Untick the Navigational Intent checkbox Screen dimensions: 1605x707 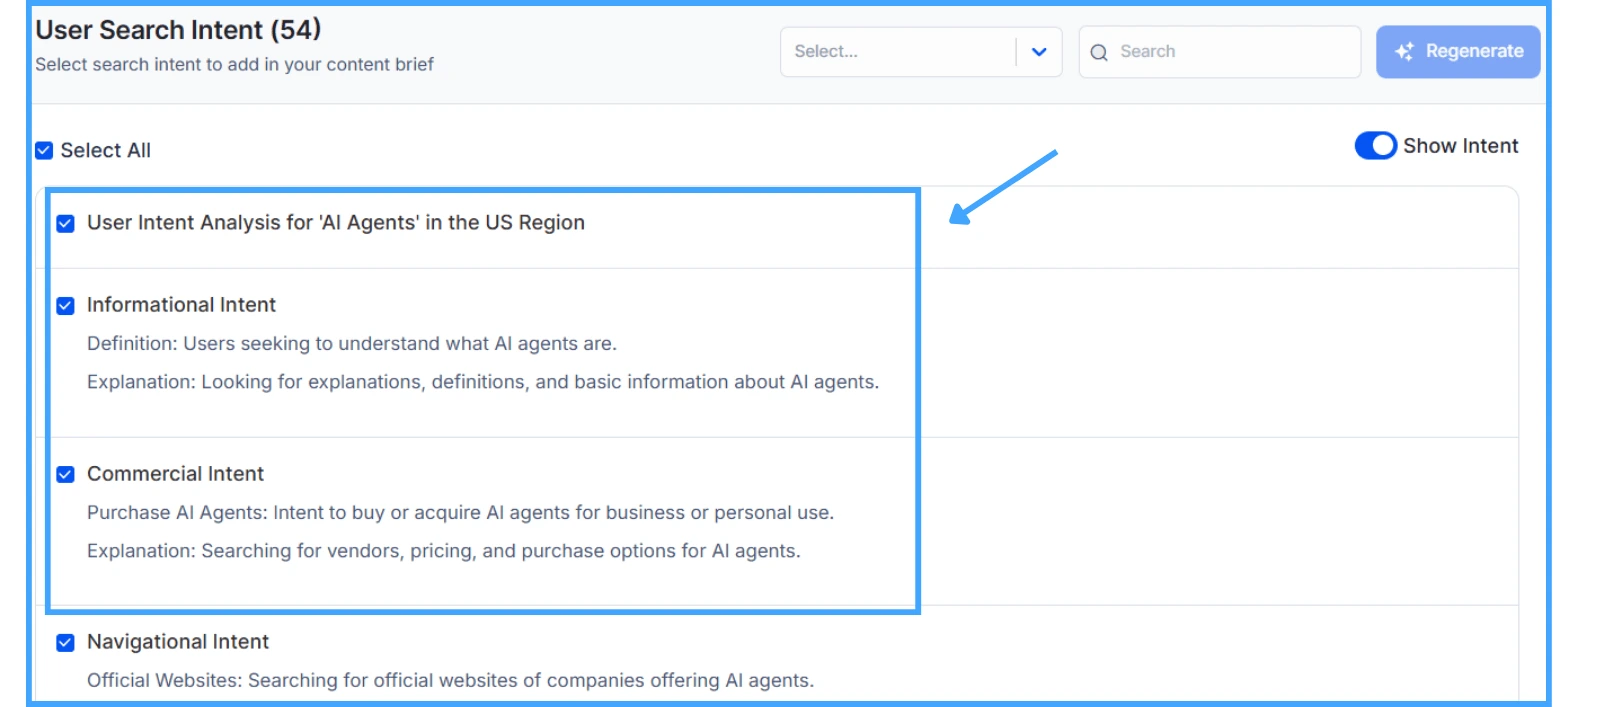click(x=66, y=643)
